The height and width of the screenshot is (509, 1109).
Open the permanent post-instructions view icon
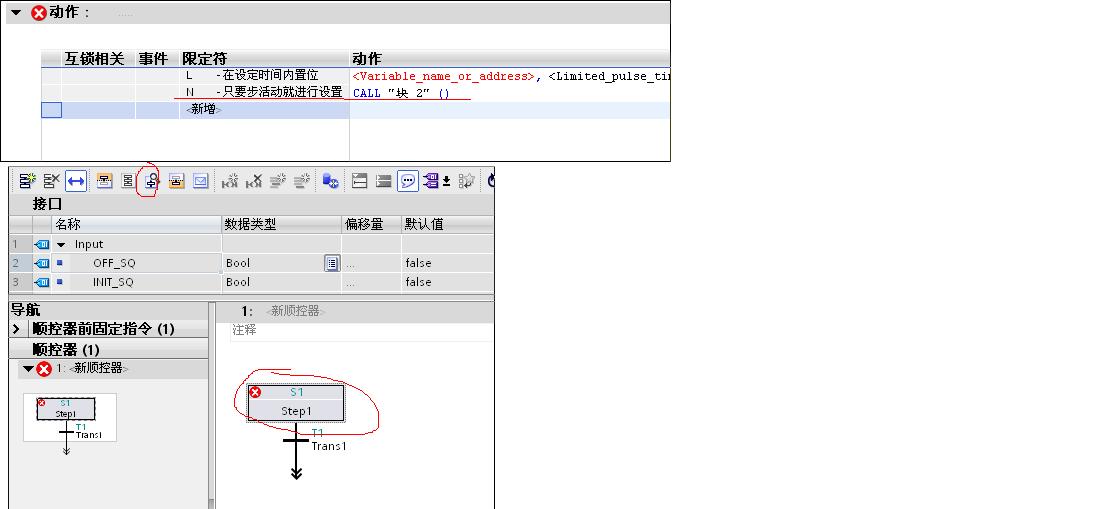click(176, 181)
